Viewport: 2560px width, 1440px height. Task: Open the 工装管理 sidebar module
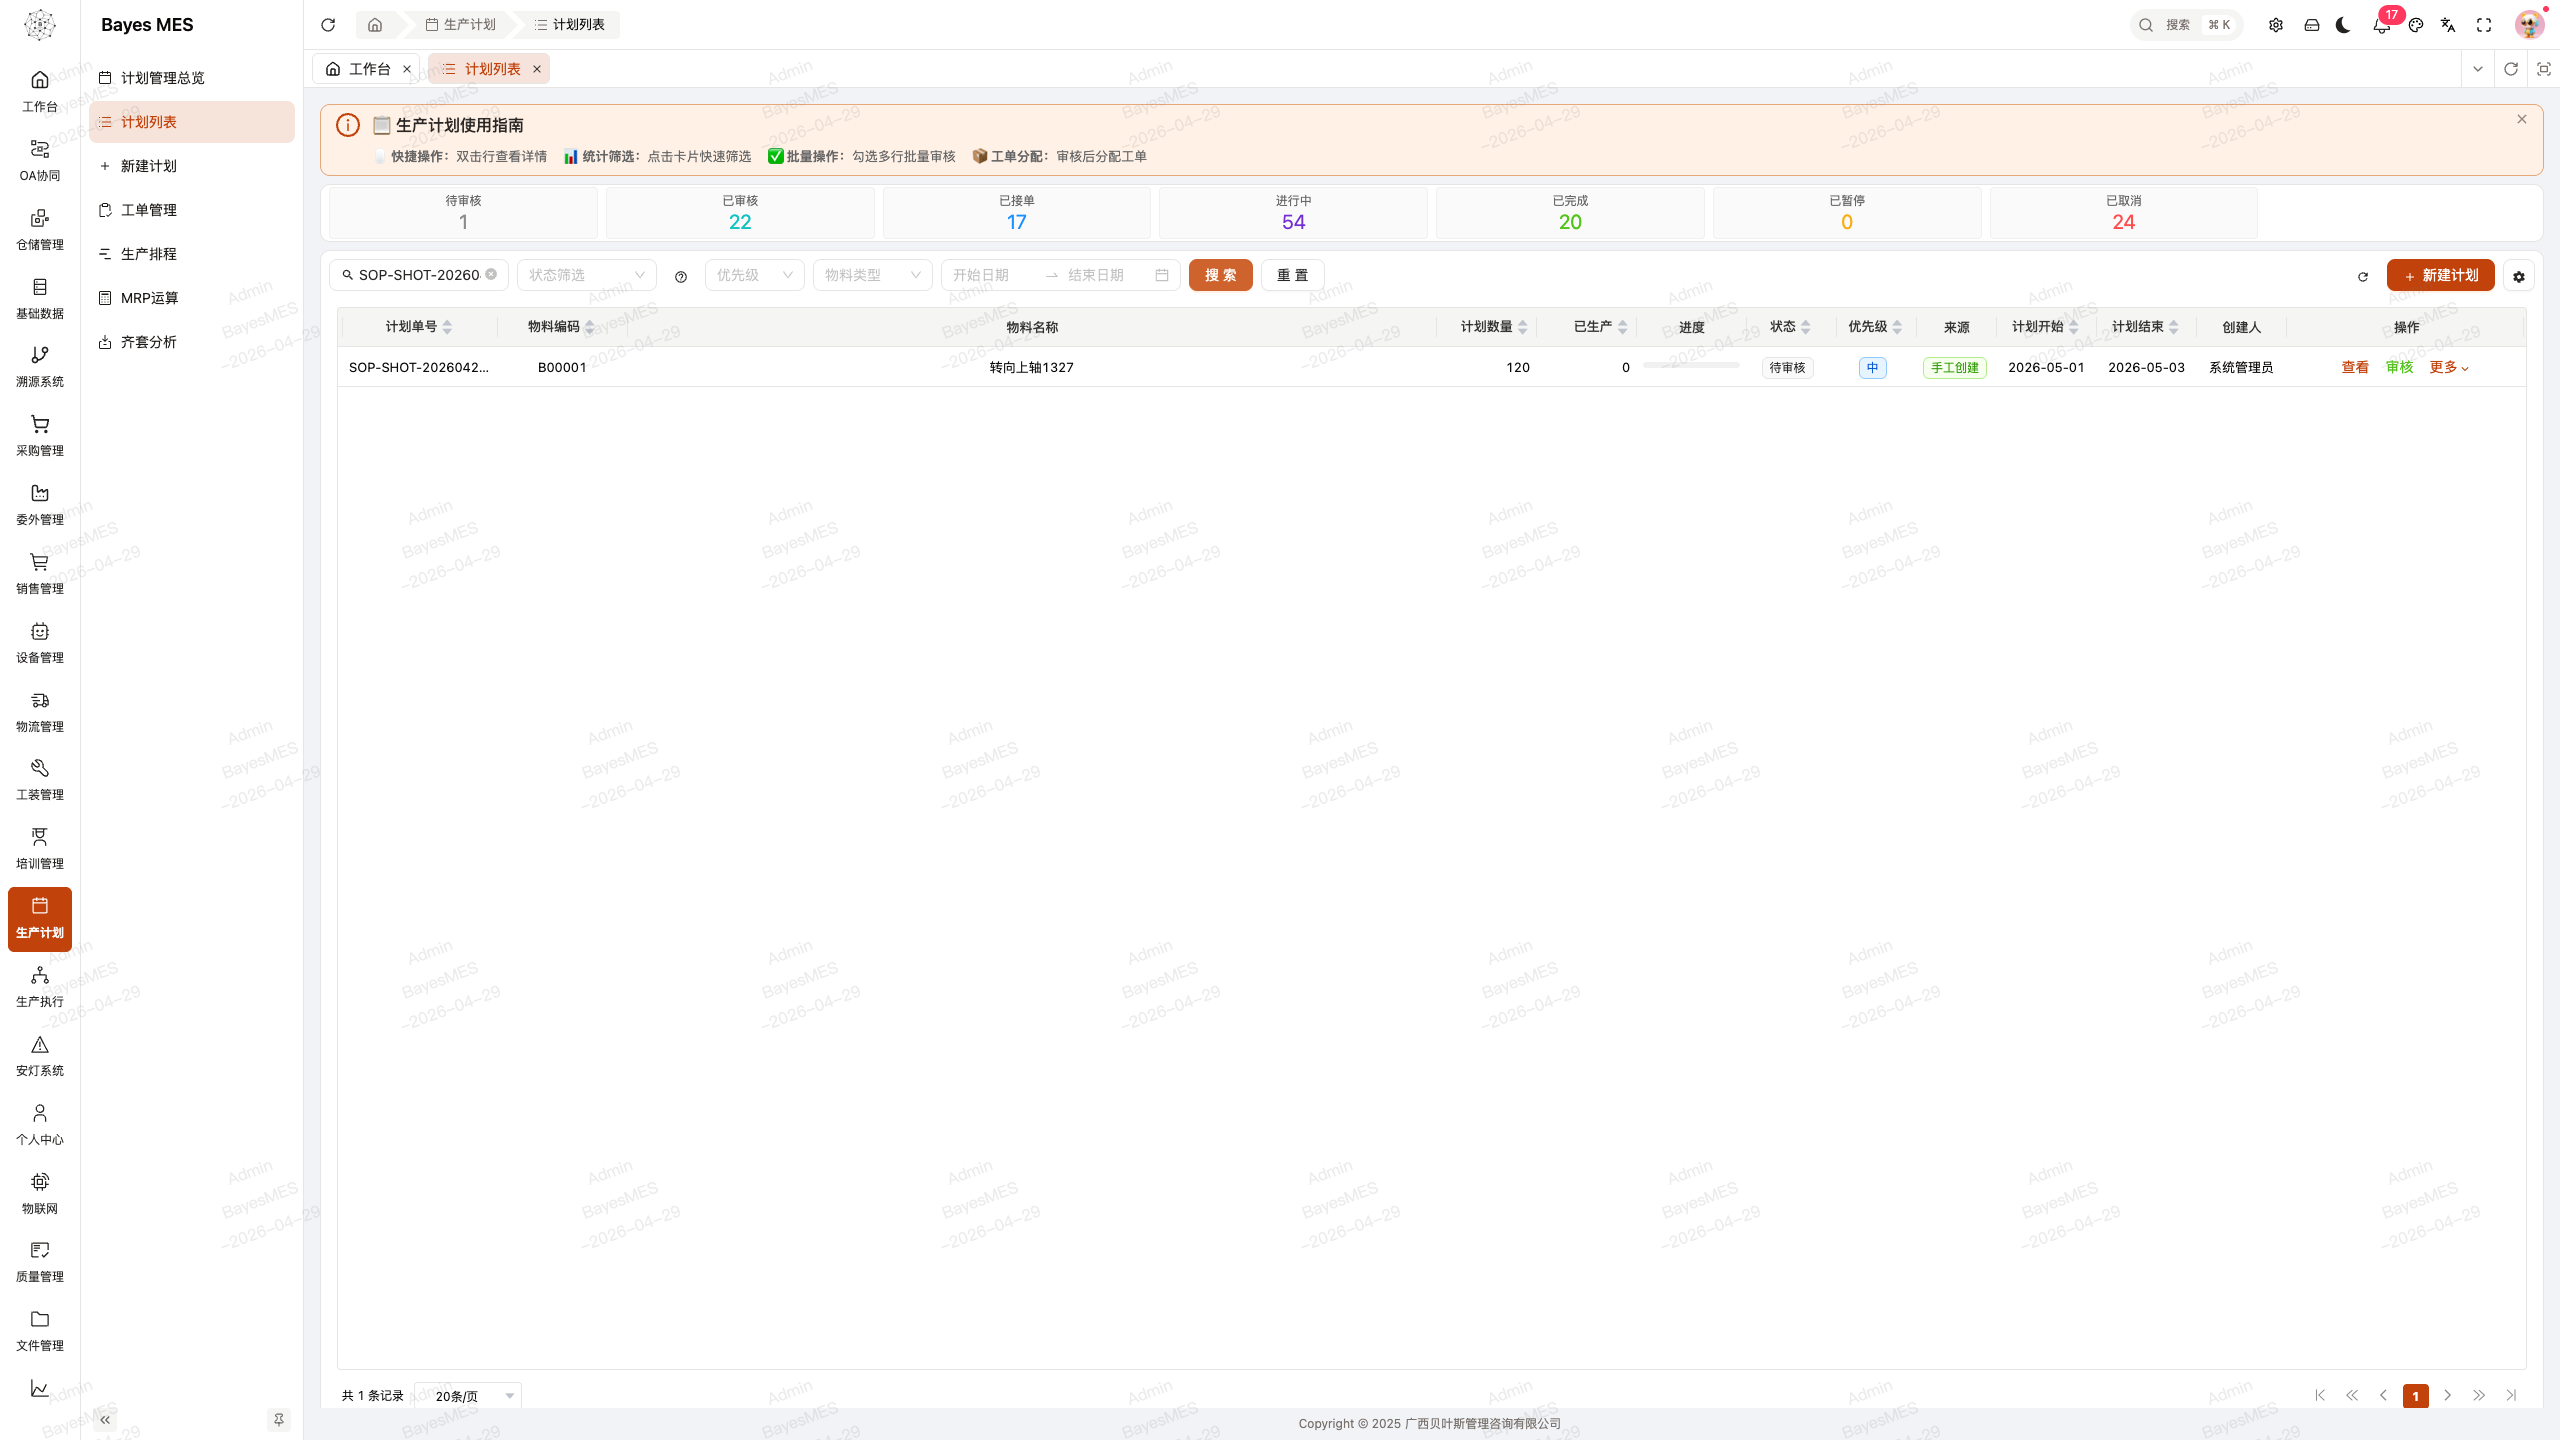click(x=40, y=780)
